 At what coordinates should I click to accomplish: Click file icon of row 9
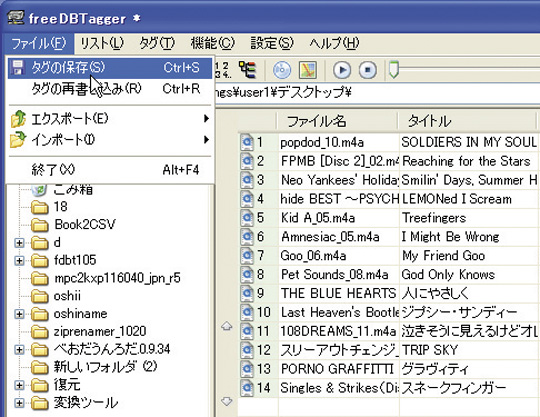pos(247,293)
